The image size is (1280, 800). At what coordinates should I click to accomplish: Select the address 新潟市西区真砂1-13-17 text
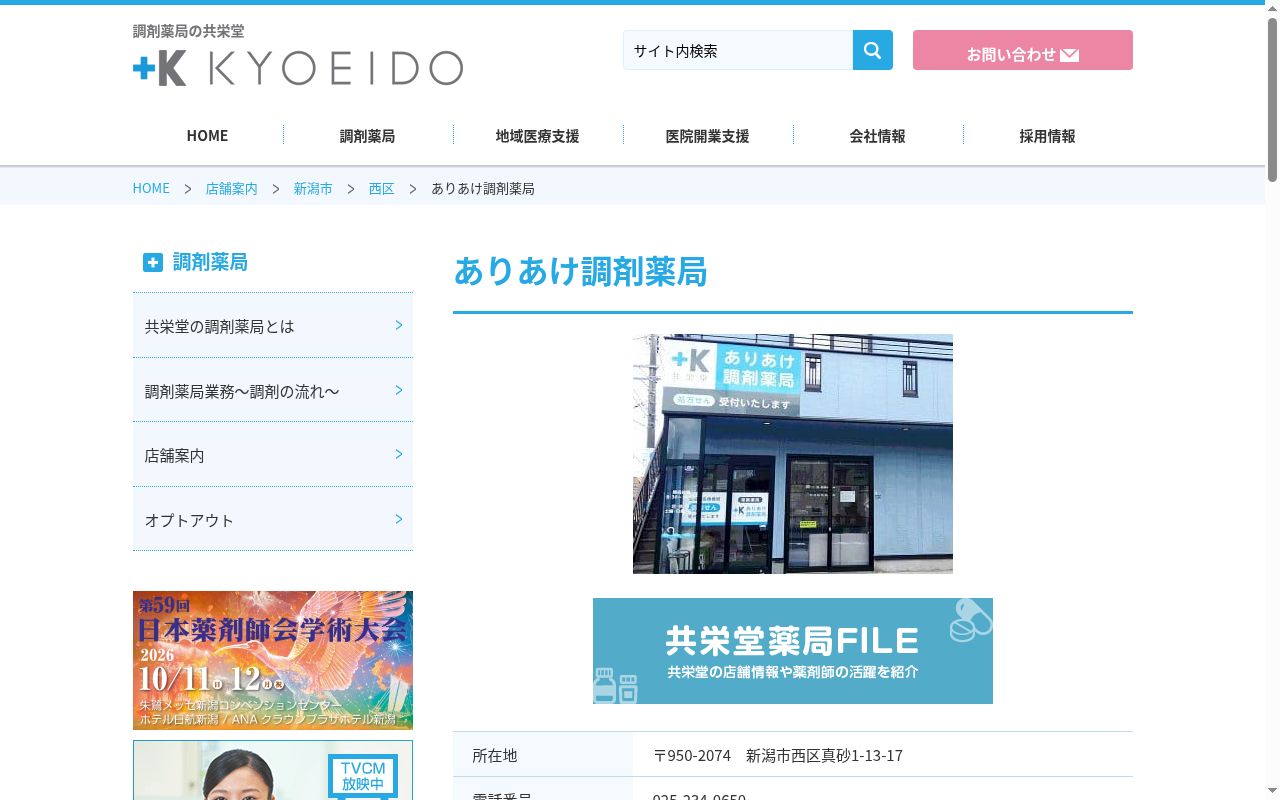[824, 755]
